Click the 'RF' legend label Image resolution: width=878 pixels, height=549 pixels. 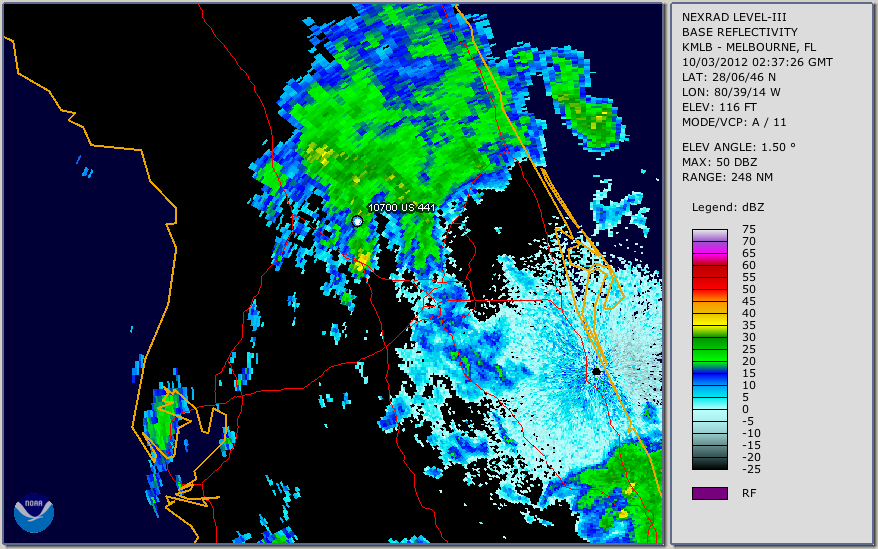pyautogui.click(x=749, y=493)
